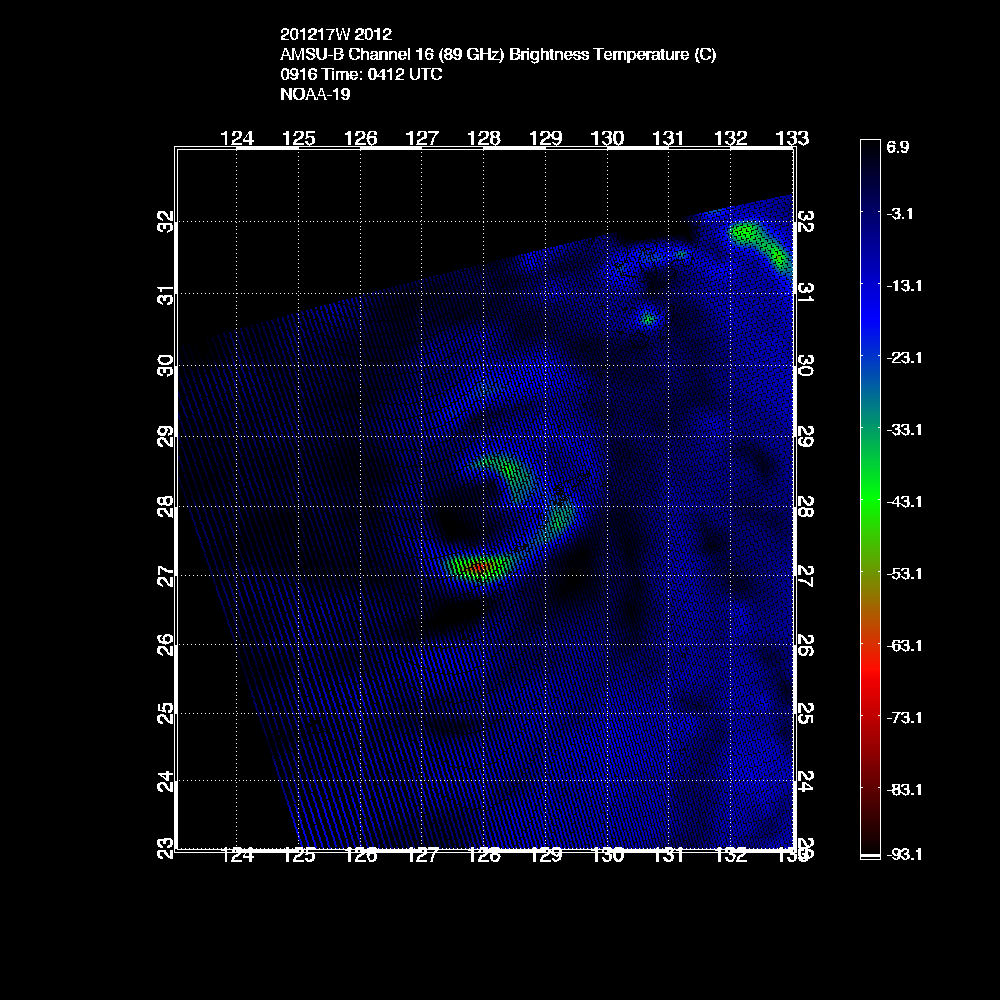The height and width of the screenshot is (1000, 1000).
Task: Click the small green spot near 130.6E, 31N
Action: (x=647, y=319)
